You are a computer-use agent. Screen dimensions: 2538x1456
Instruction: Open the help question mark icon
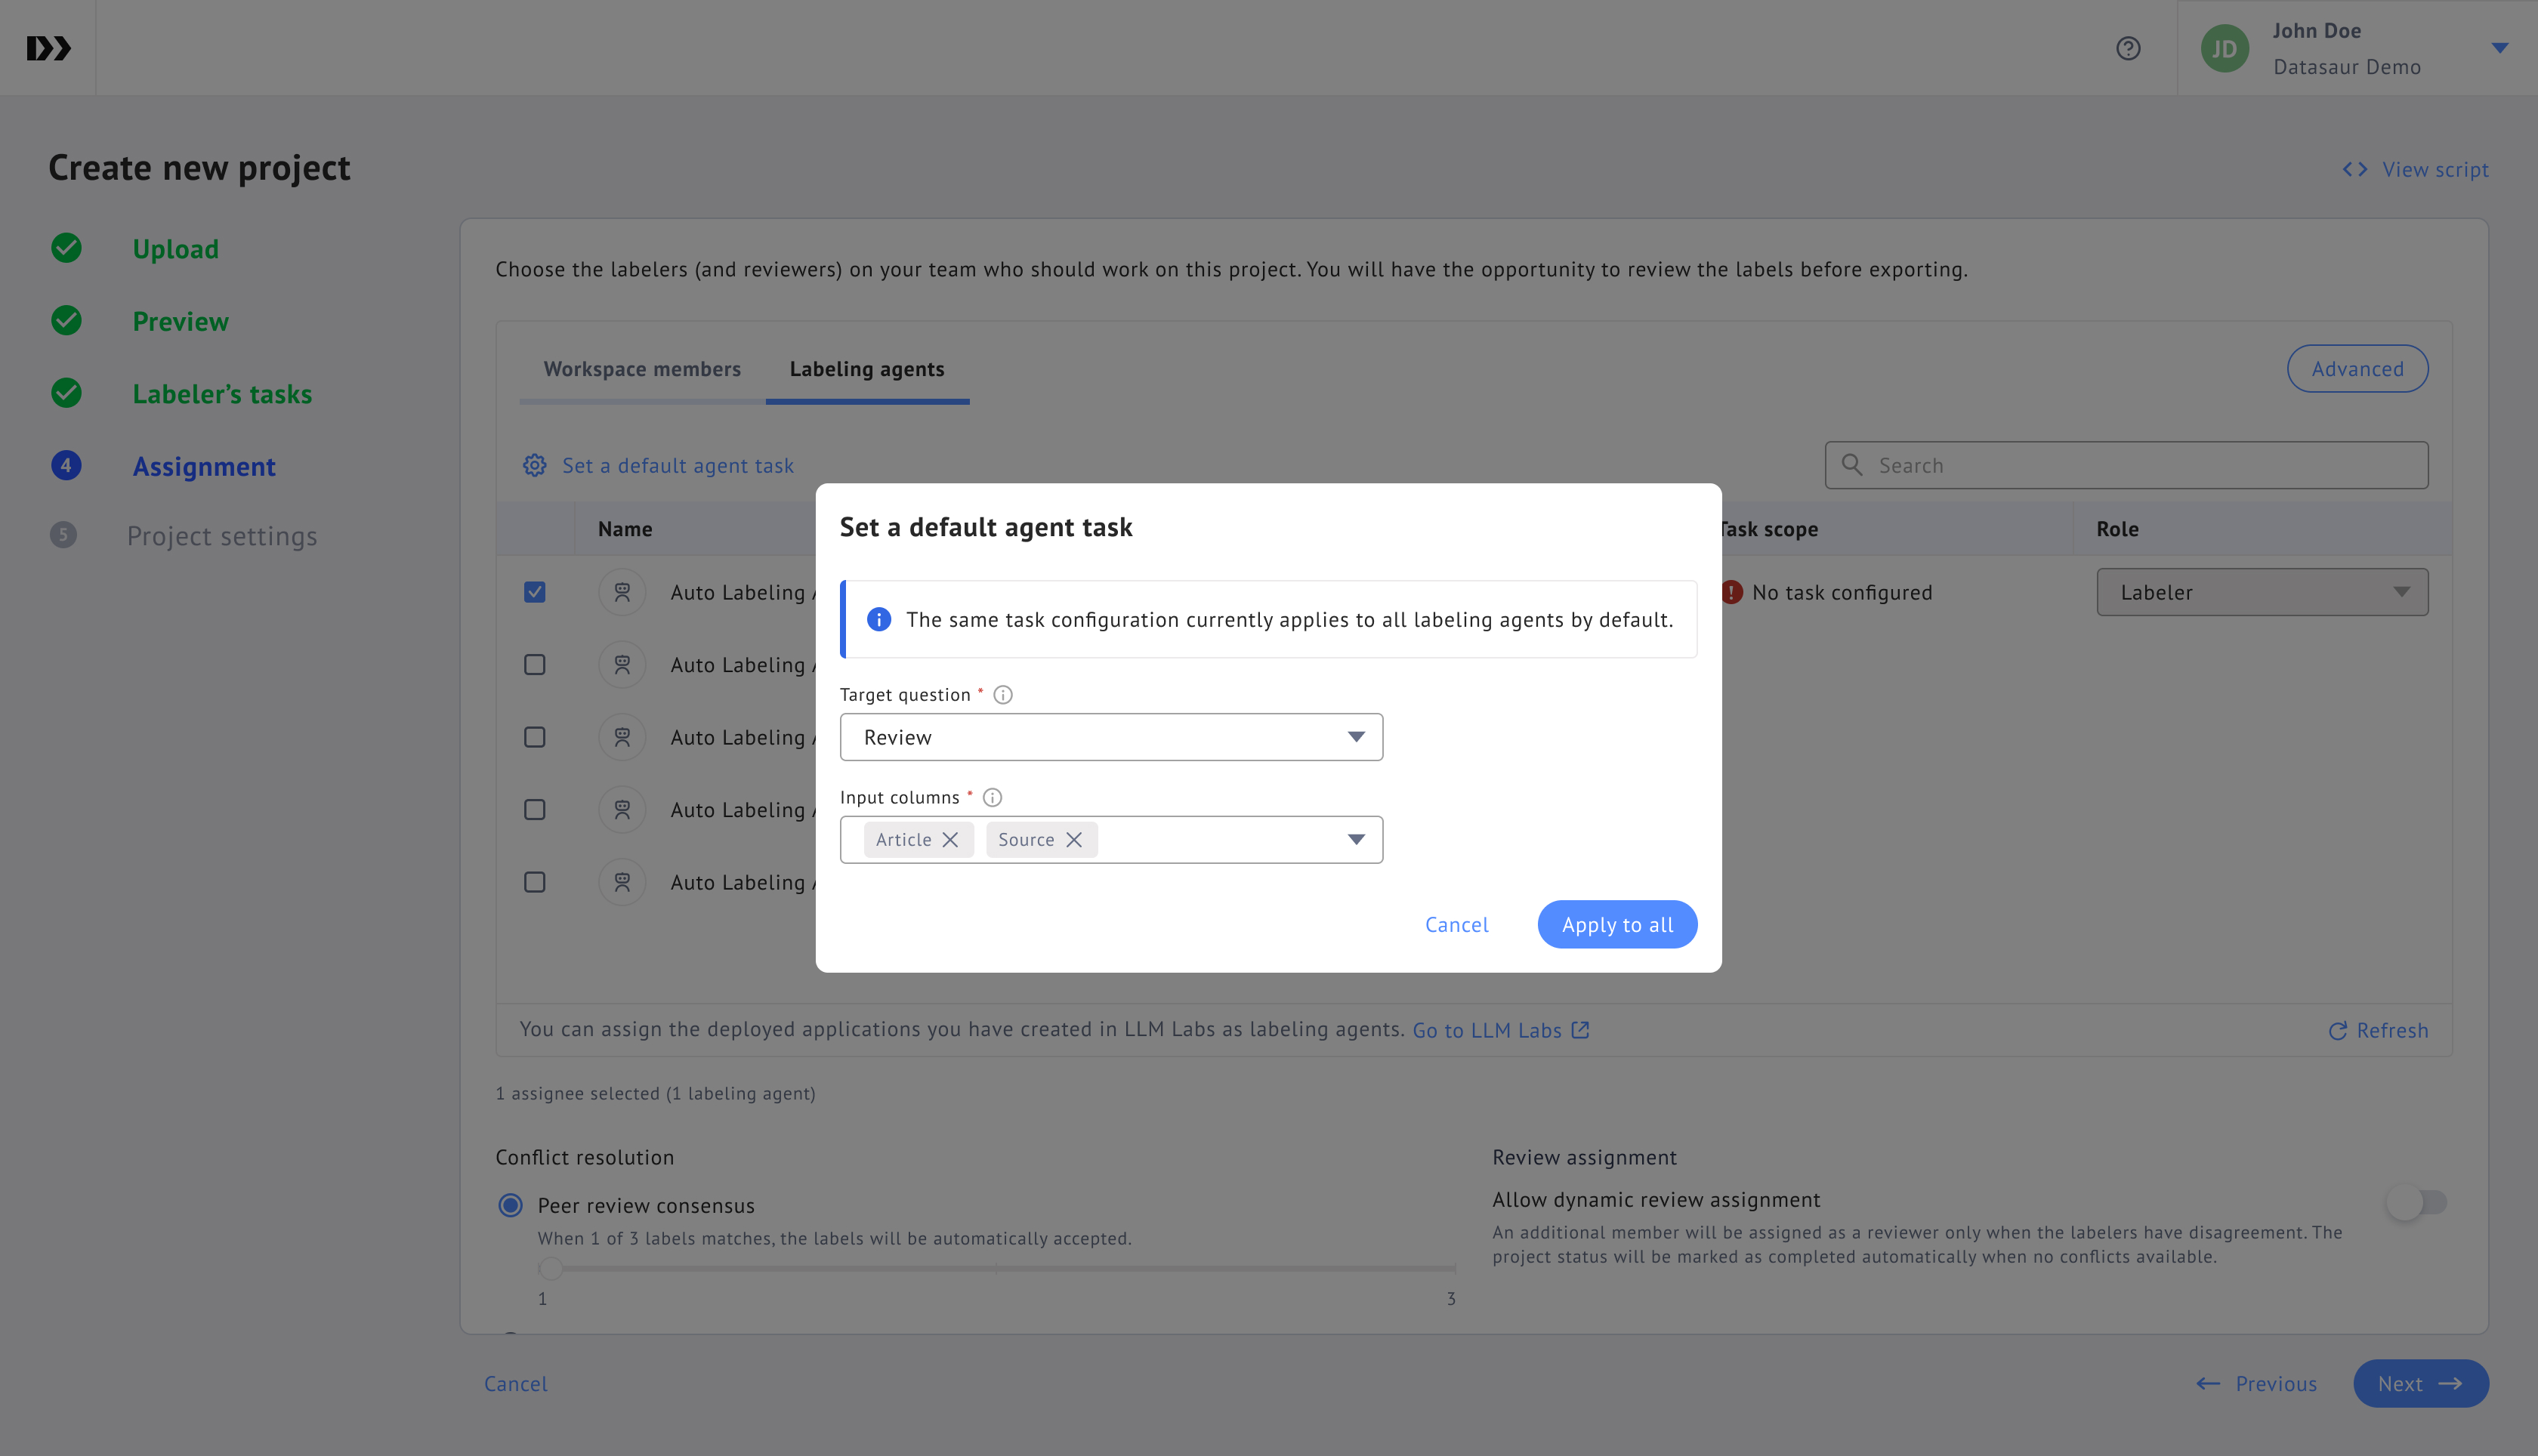point(2128,48)
